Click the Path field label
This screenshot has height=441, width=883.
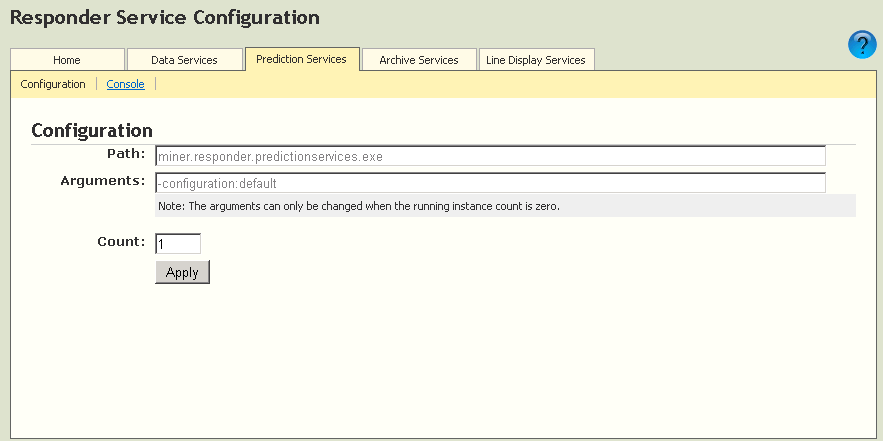click(126, 154)
